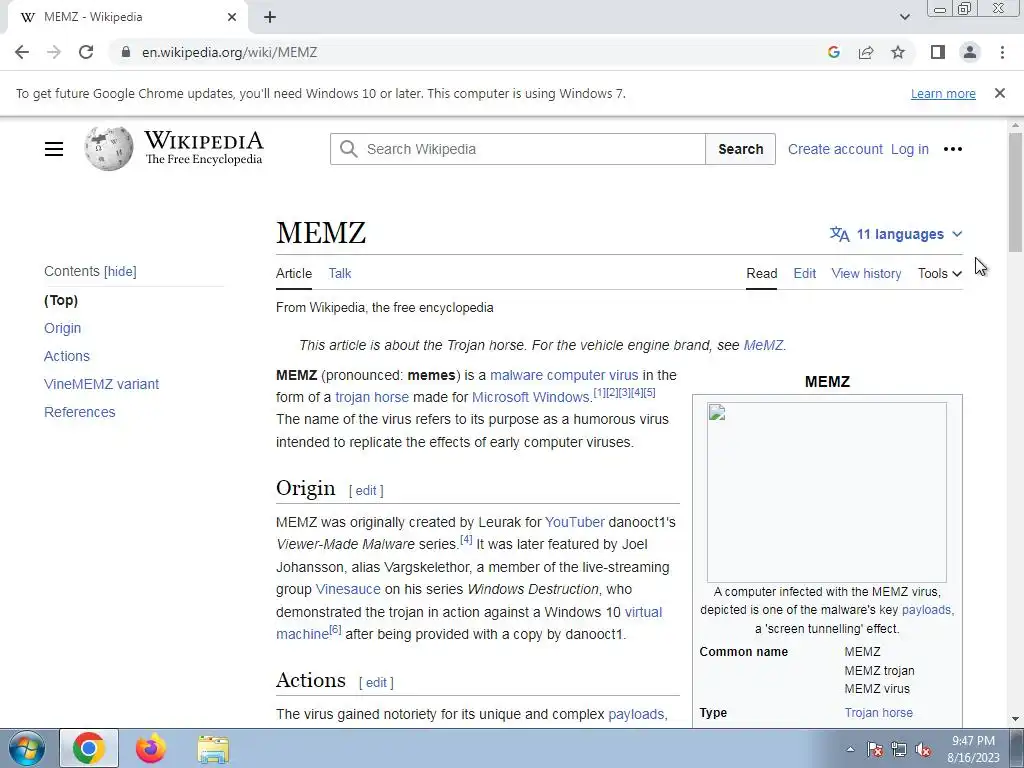This screenshot has width=1024, height=768.
Task: Click the share page icon
Action: (866, 52)
